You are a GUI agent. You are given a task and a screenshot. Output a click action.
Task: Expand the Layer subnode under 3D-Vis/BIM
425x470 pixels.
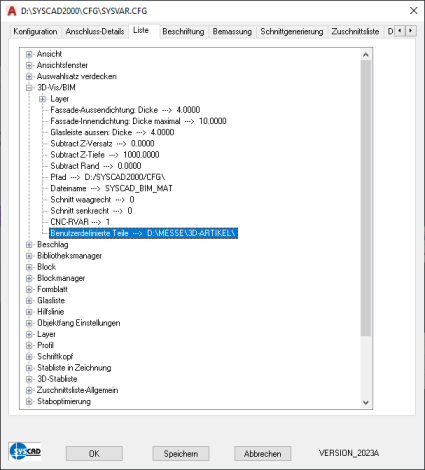click(x=43, y=99)
